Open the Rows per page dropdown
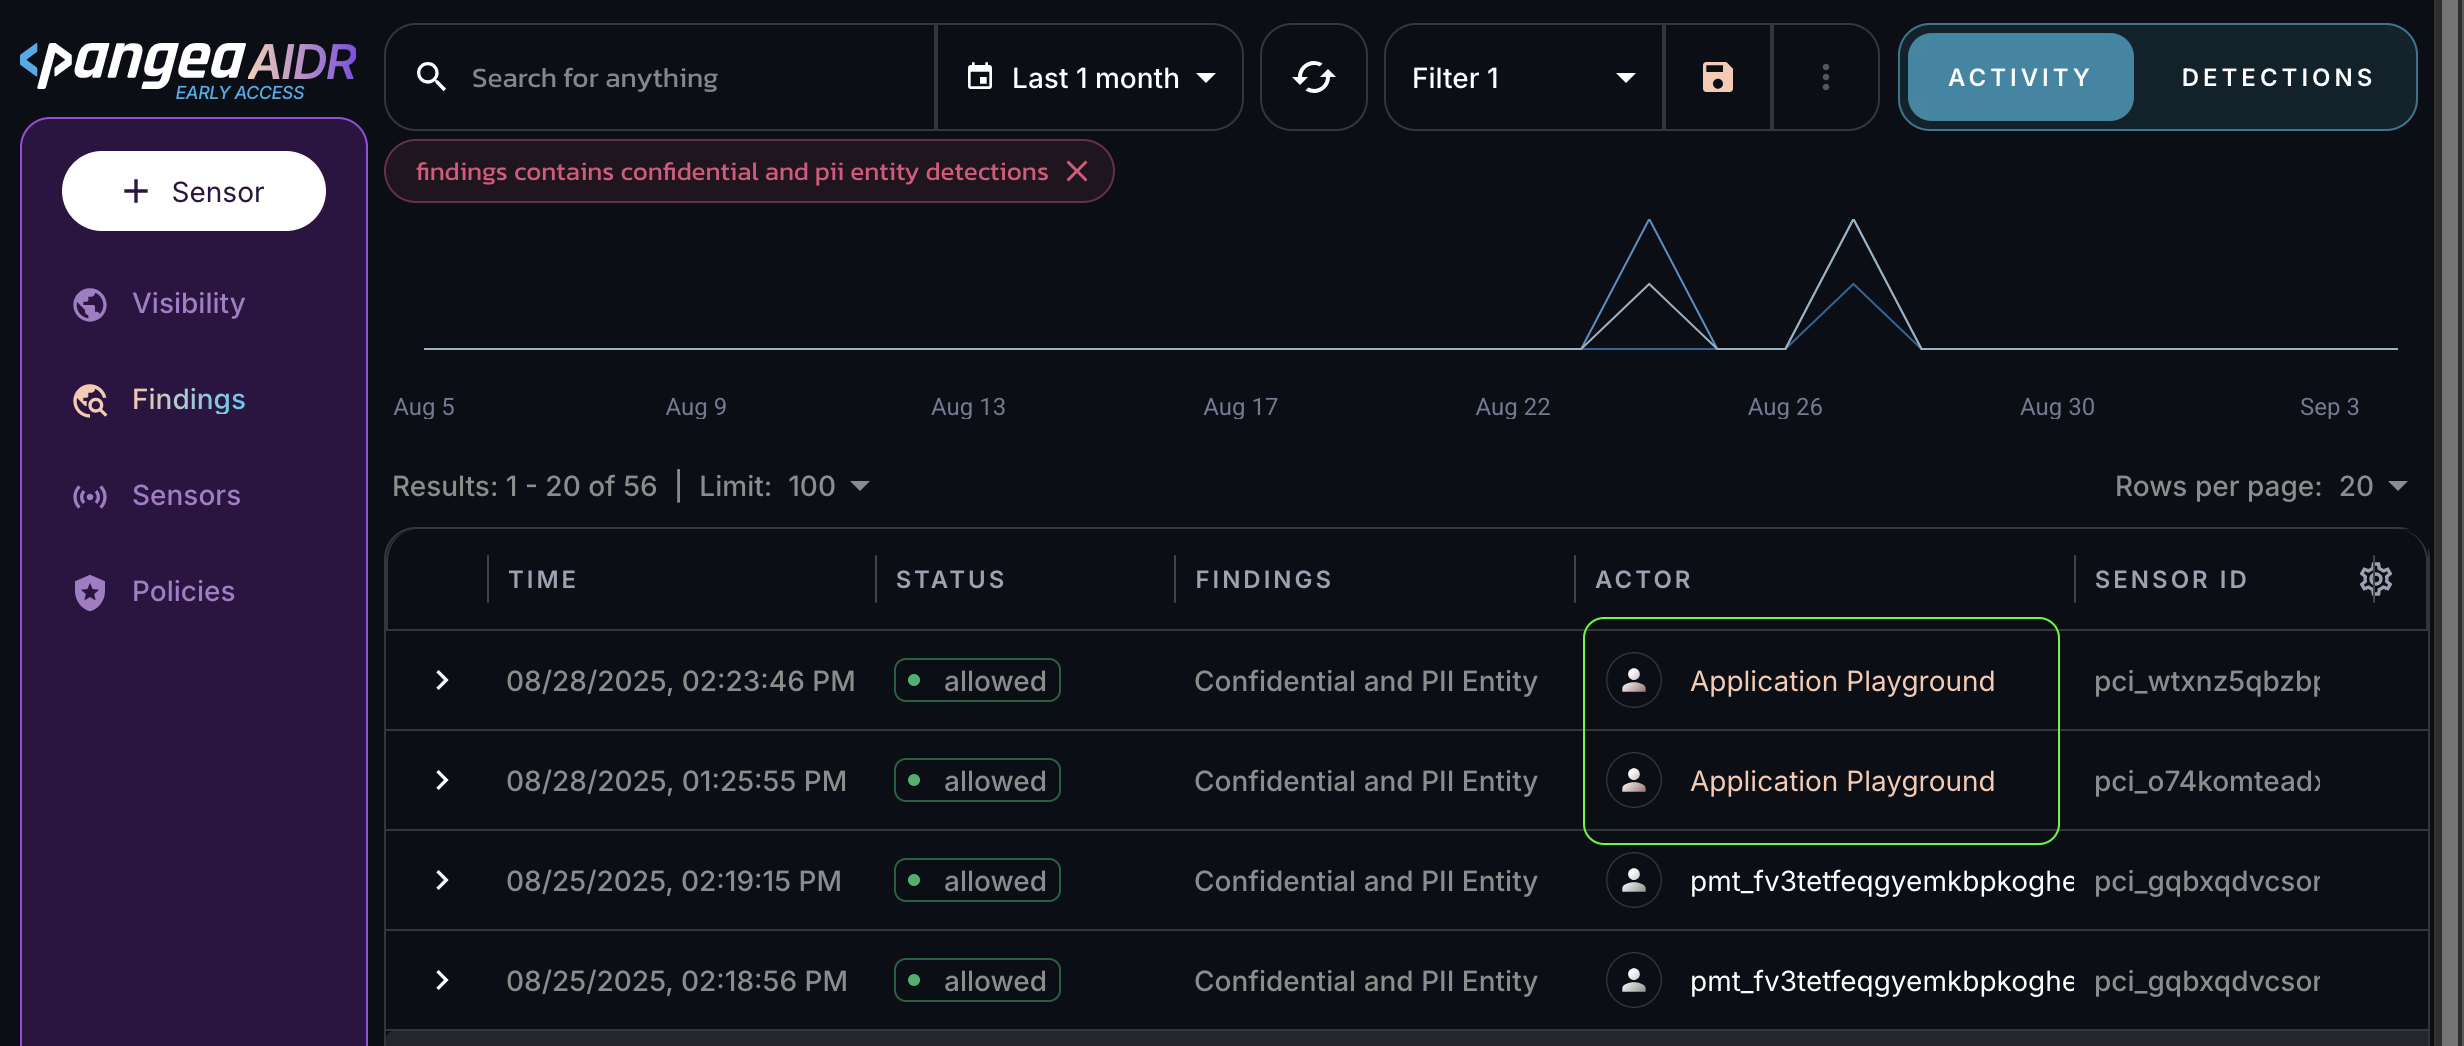Screen dimensions: 2464x1046 (2372, 486)
